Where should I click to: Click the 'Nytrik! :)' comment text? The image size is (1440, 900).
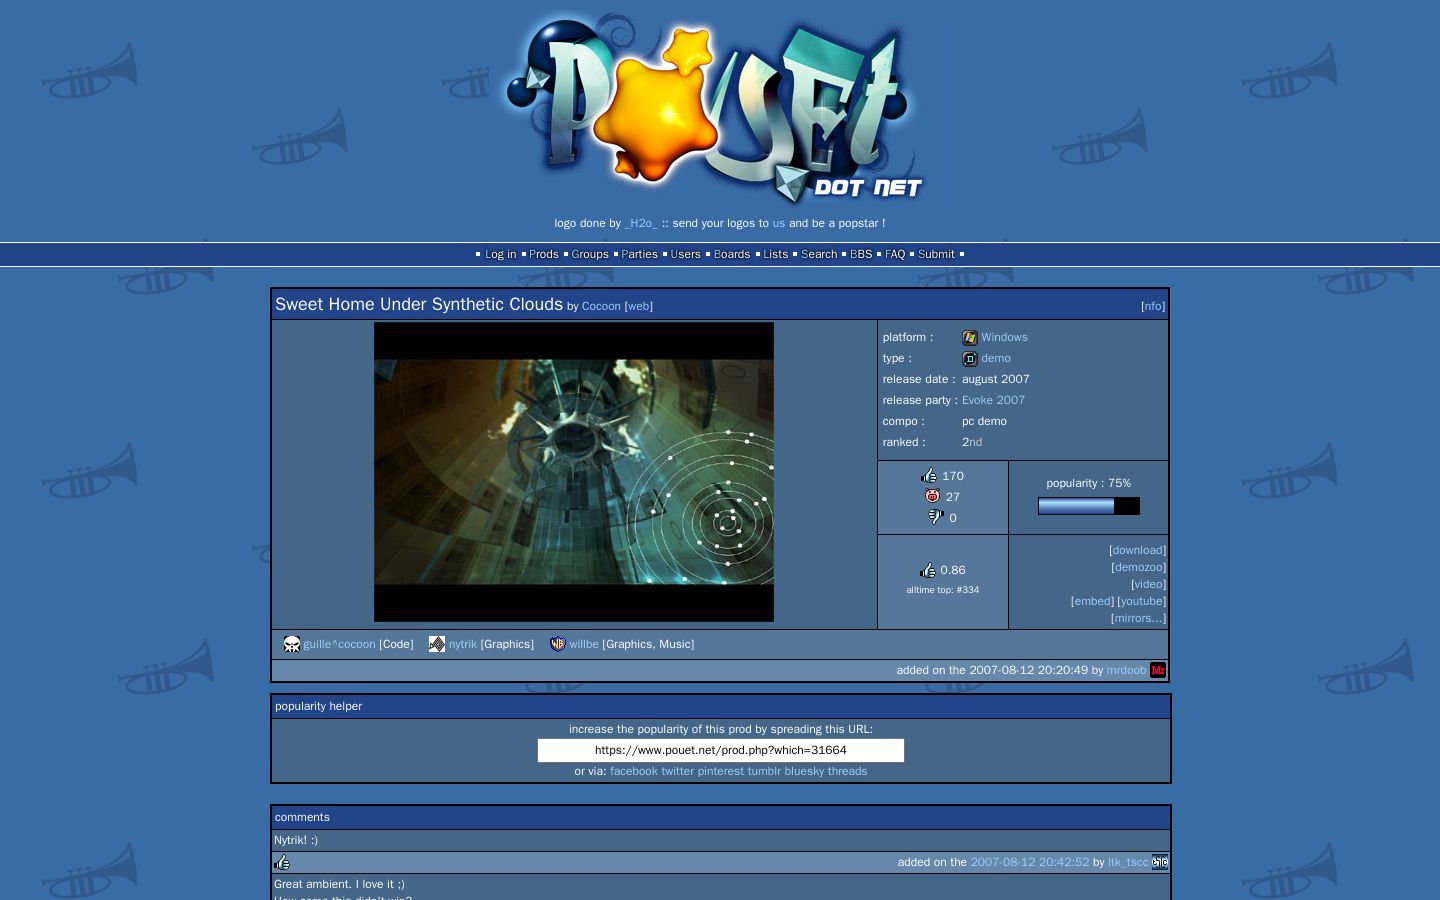tap(296, 840)
